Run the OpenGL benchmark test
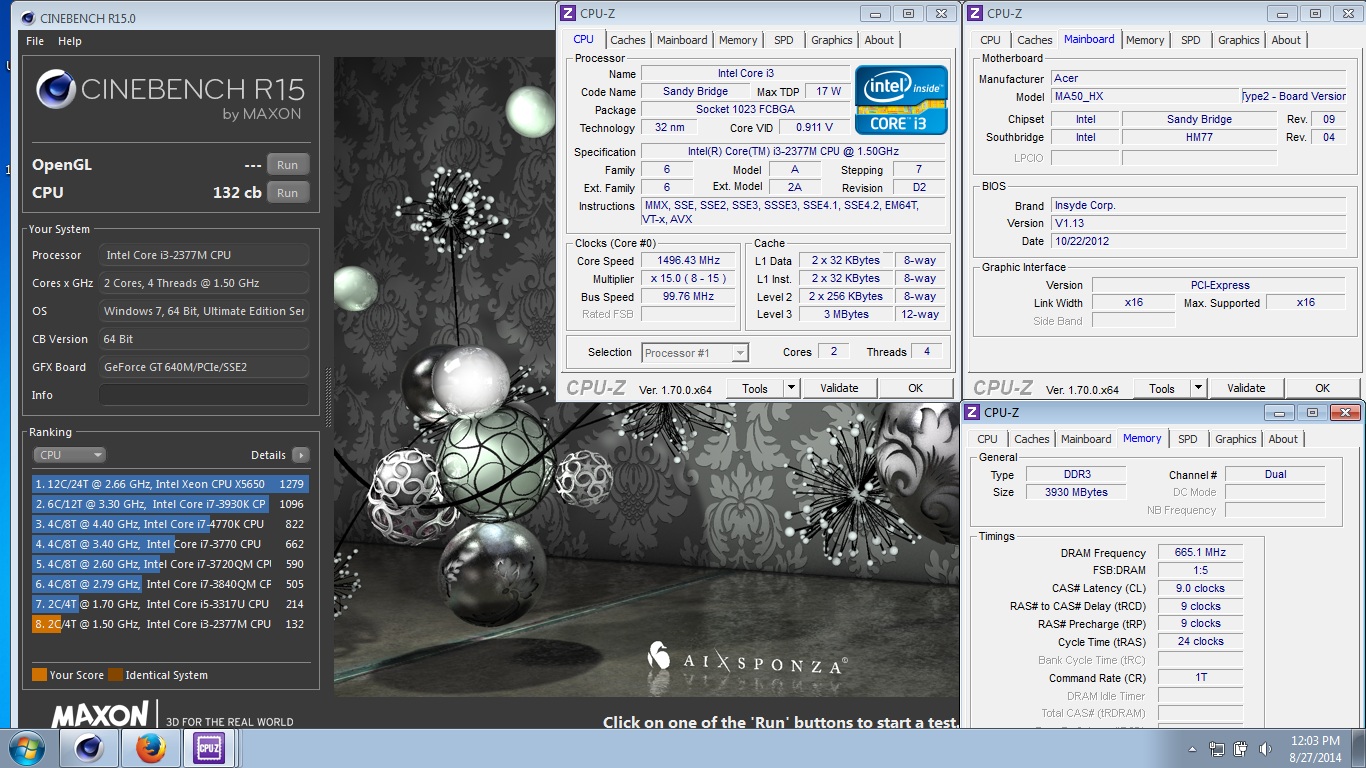The width and height of the screenshot is (1366, 768). (288, 165)
